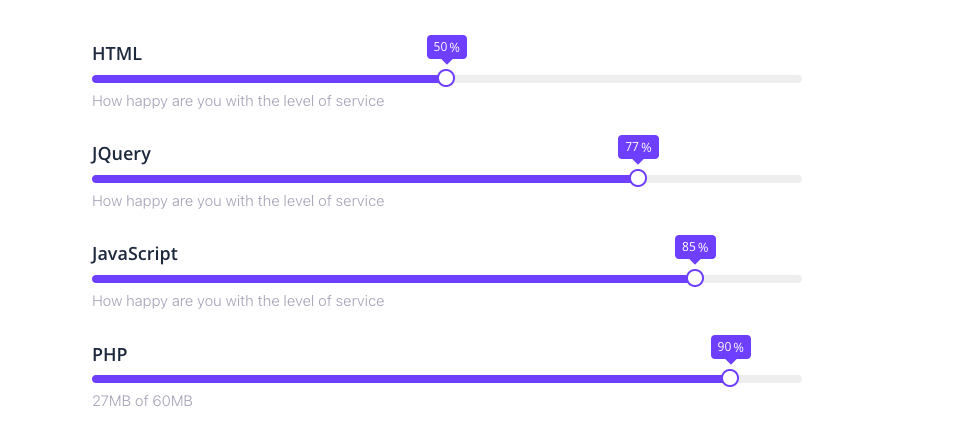Click the JavaScript slider handle
This screenshot has height=441, width=956.
(695, 278)
